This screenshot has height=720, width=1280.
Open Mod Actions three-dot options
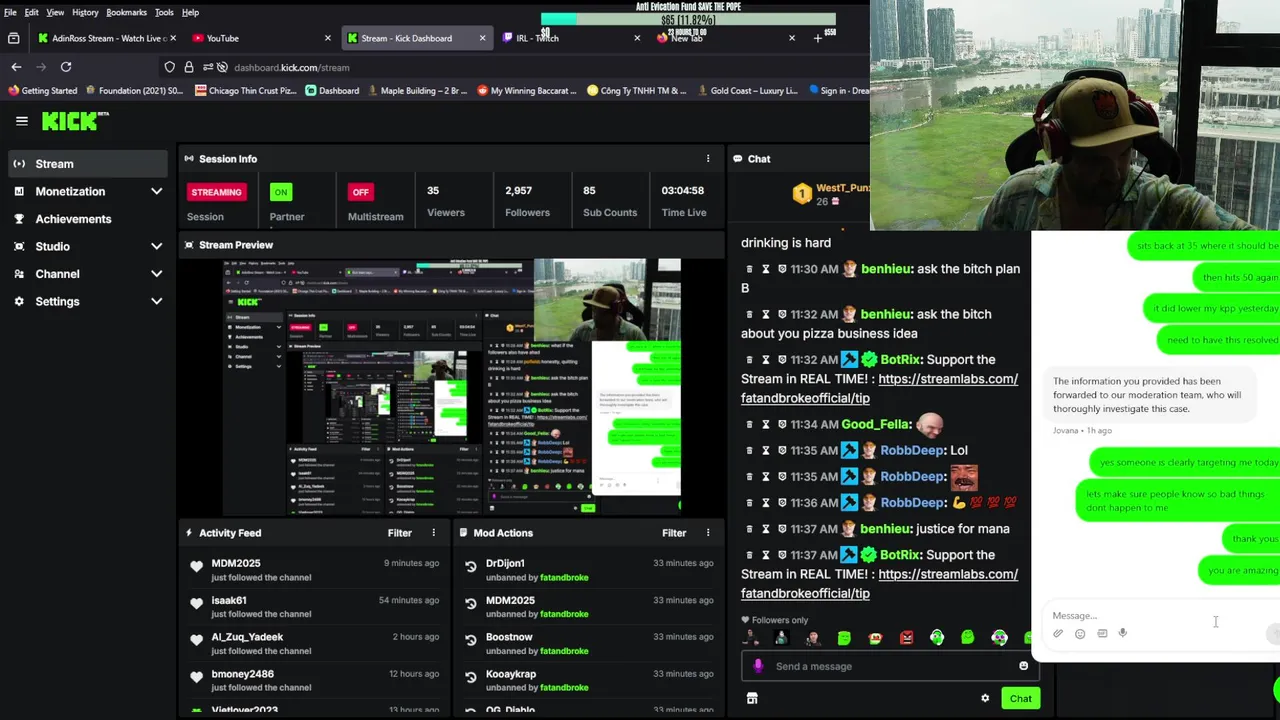pyautogui.click(x=708, y=533)
